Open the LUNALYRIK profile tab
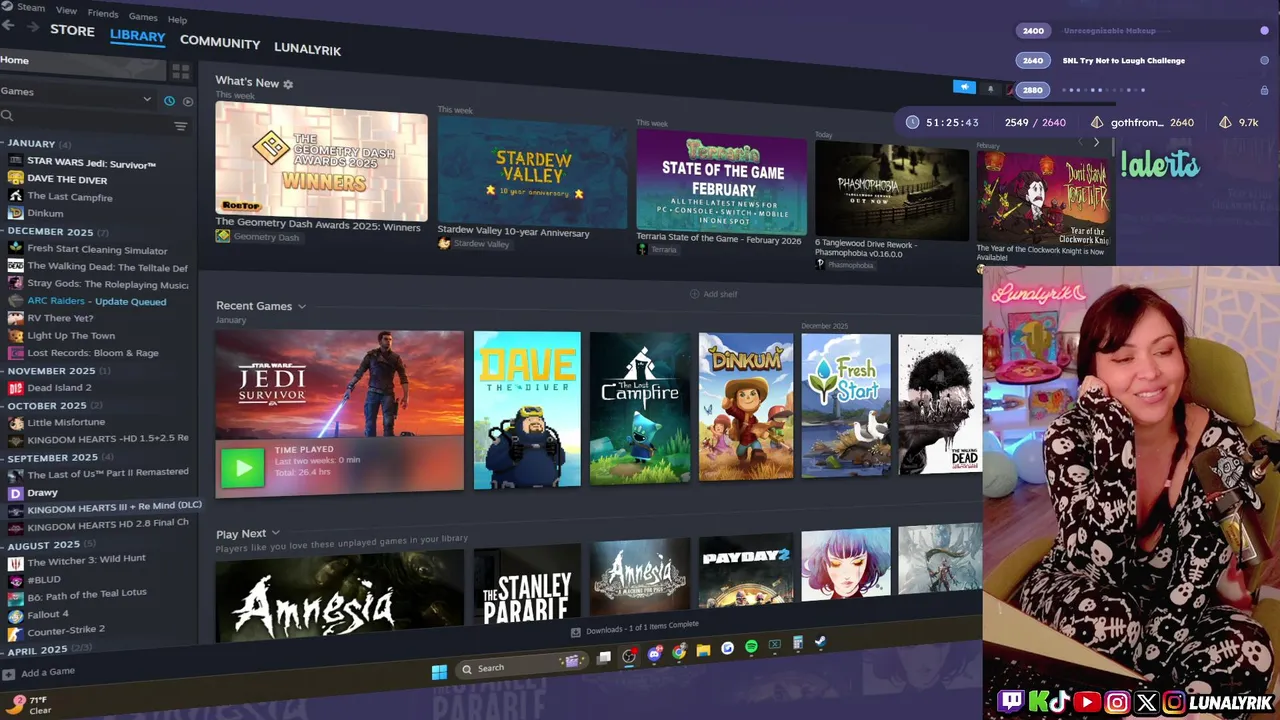Viewport: 1280px width, 720px height. [x=308, y=49]
